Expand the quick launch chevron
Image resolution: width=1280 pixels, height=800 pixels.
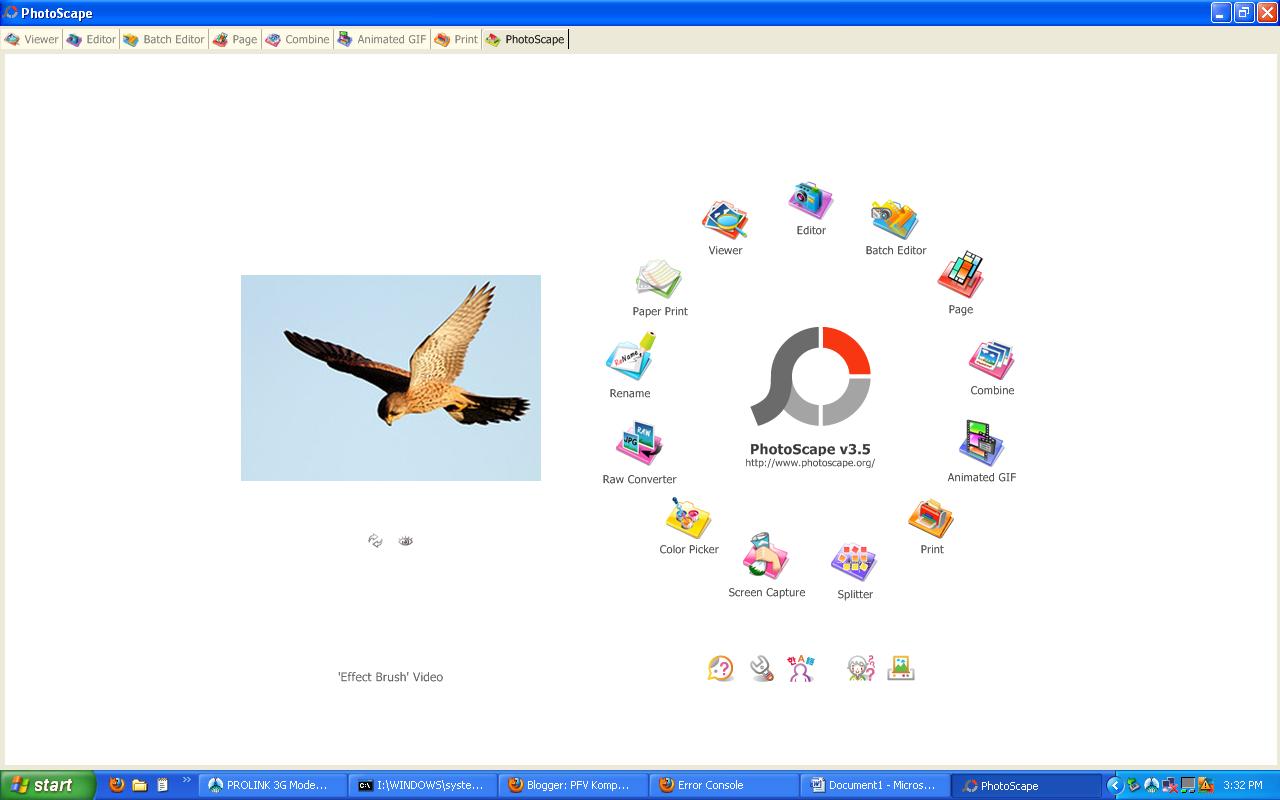click(186, 780)
